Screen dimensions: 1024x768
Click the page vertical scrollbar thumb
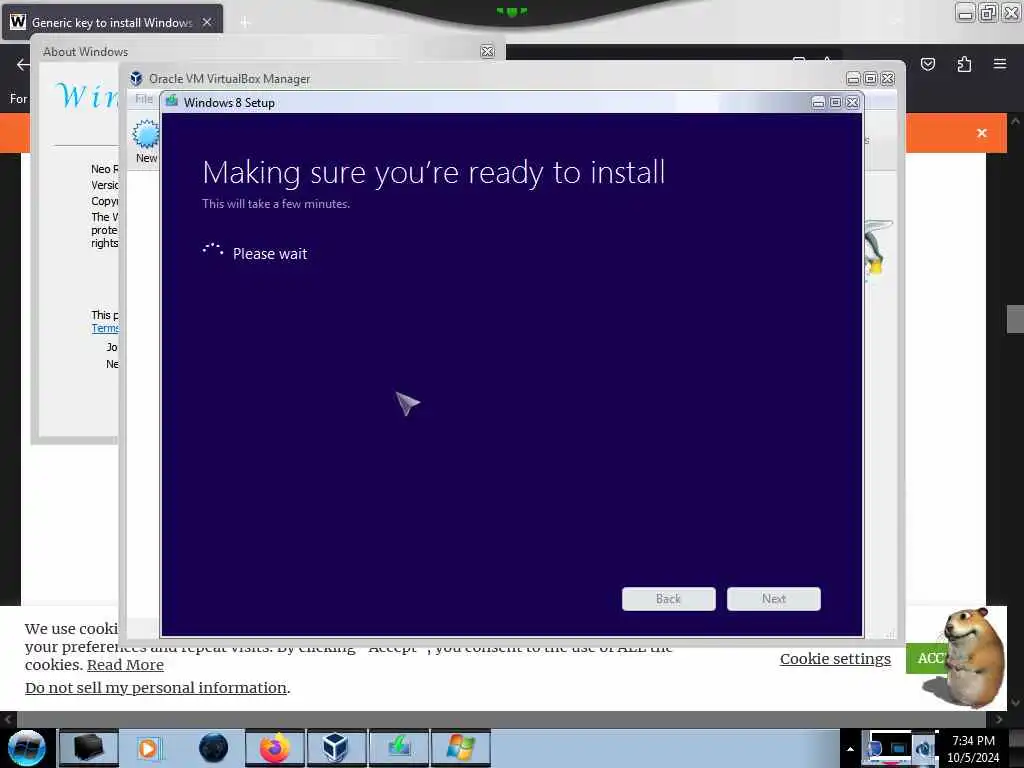pos(1015,319)
